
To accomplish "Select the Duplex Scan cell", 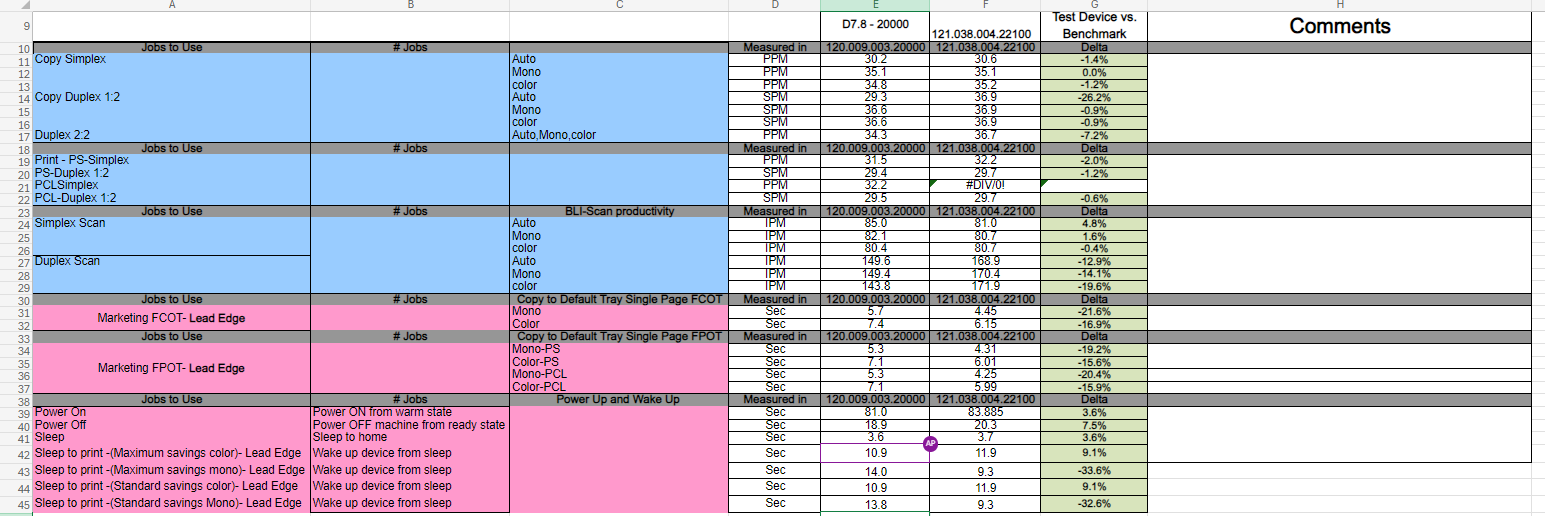I will [x=172, y=261].
